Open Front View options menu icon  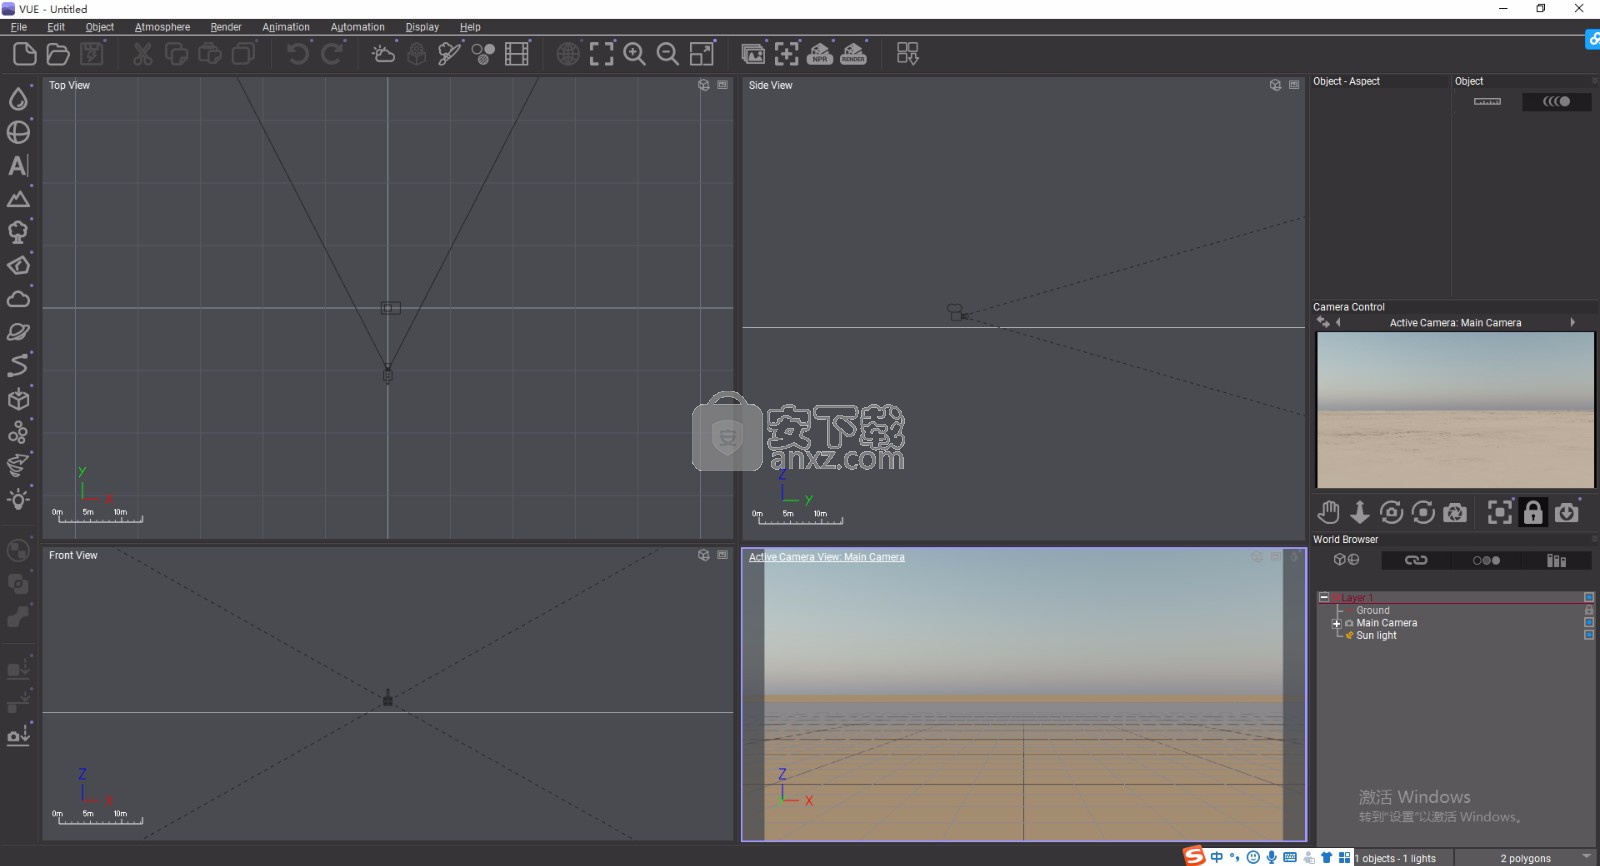click(x=723, y=555)
